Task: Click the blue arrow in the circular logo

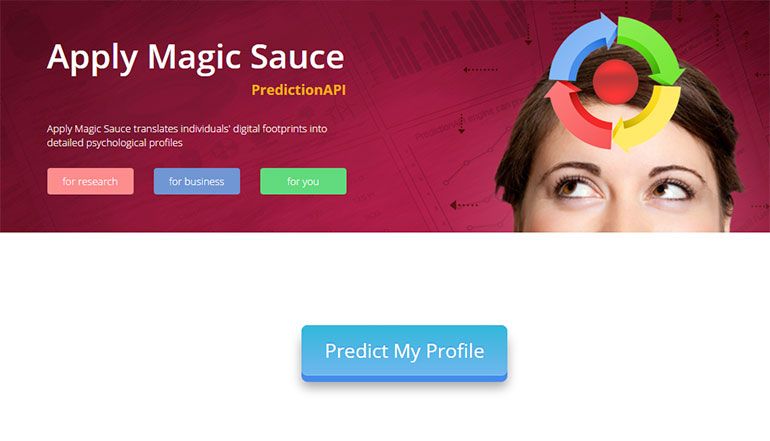Action: (x=577, y=49)
